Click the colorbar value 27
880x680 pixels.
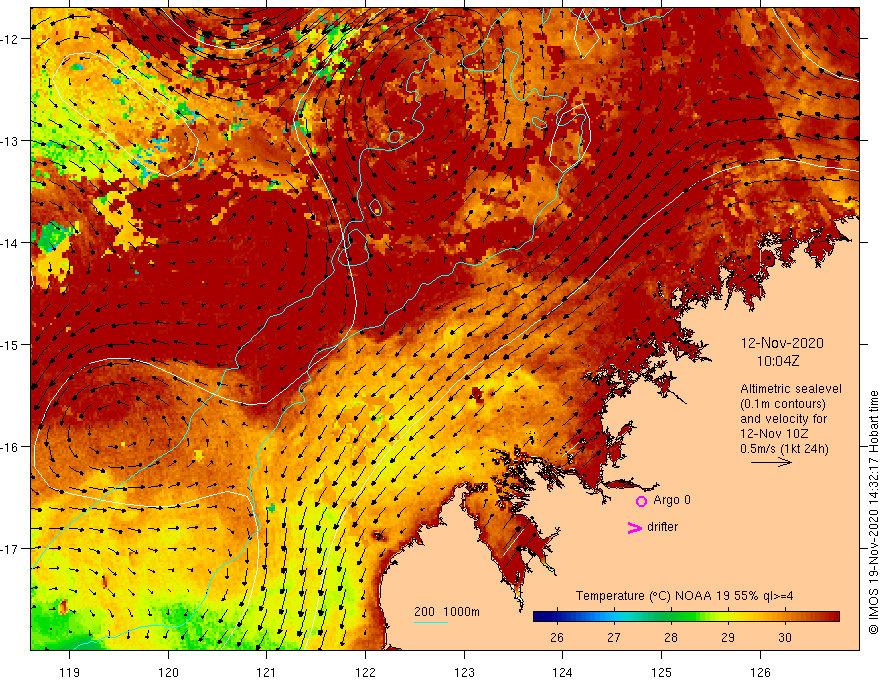click(x=613, y=637)
